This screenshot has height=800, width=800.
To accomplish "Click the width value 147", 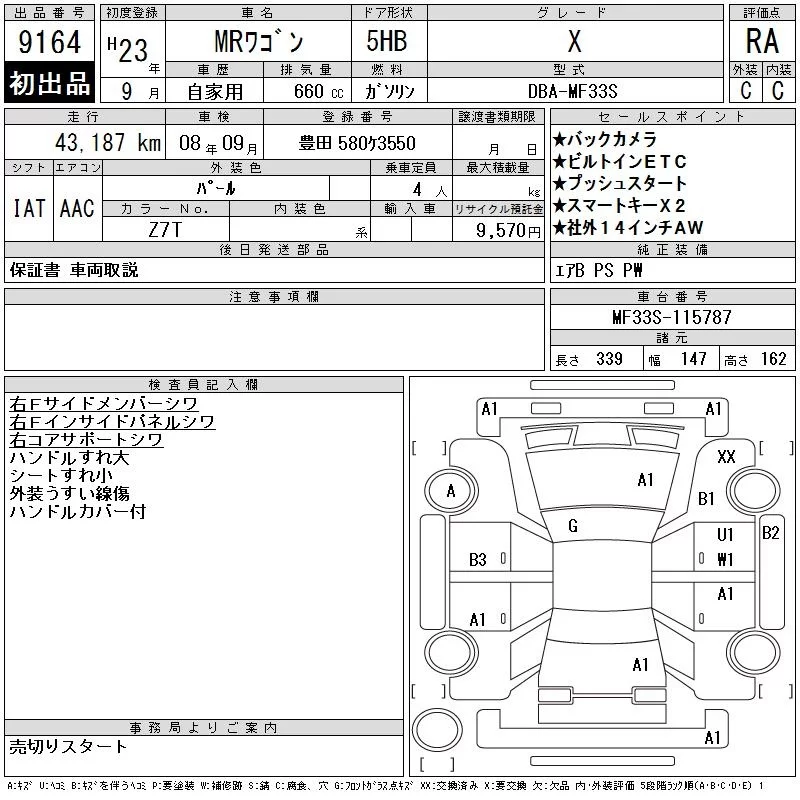I will tap(694, 359).
